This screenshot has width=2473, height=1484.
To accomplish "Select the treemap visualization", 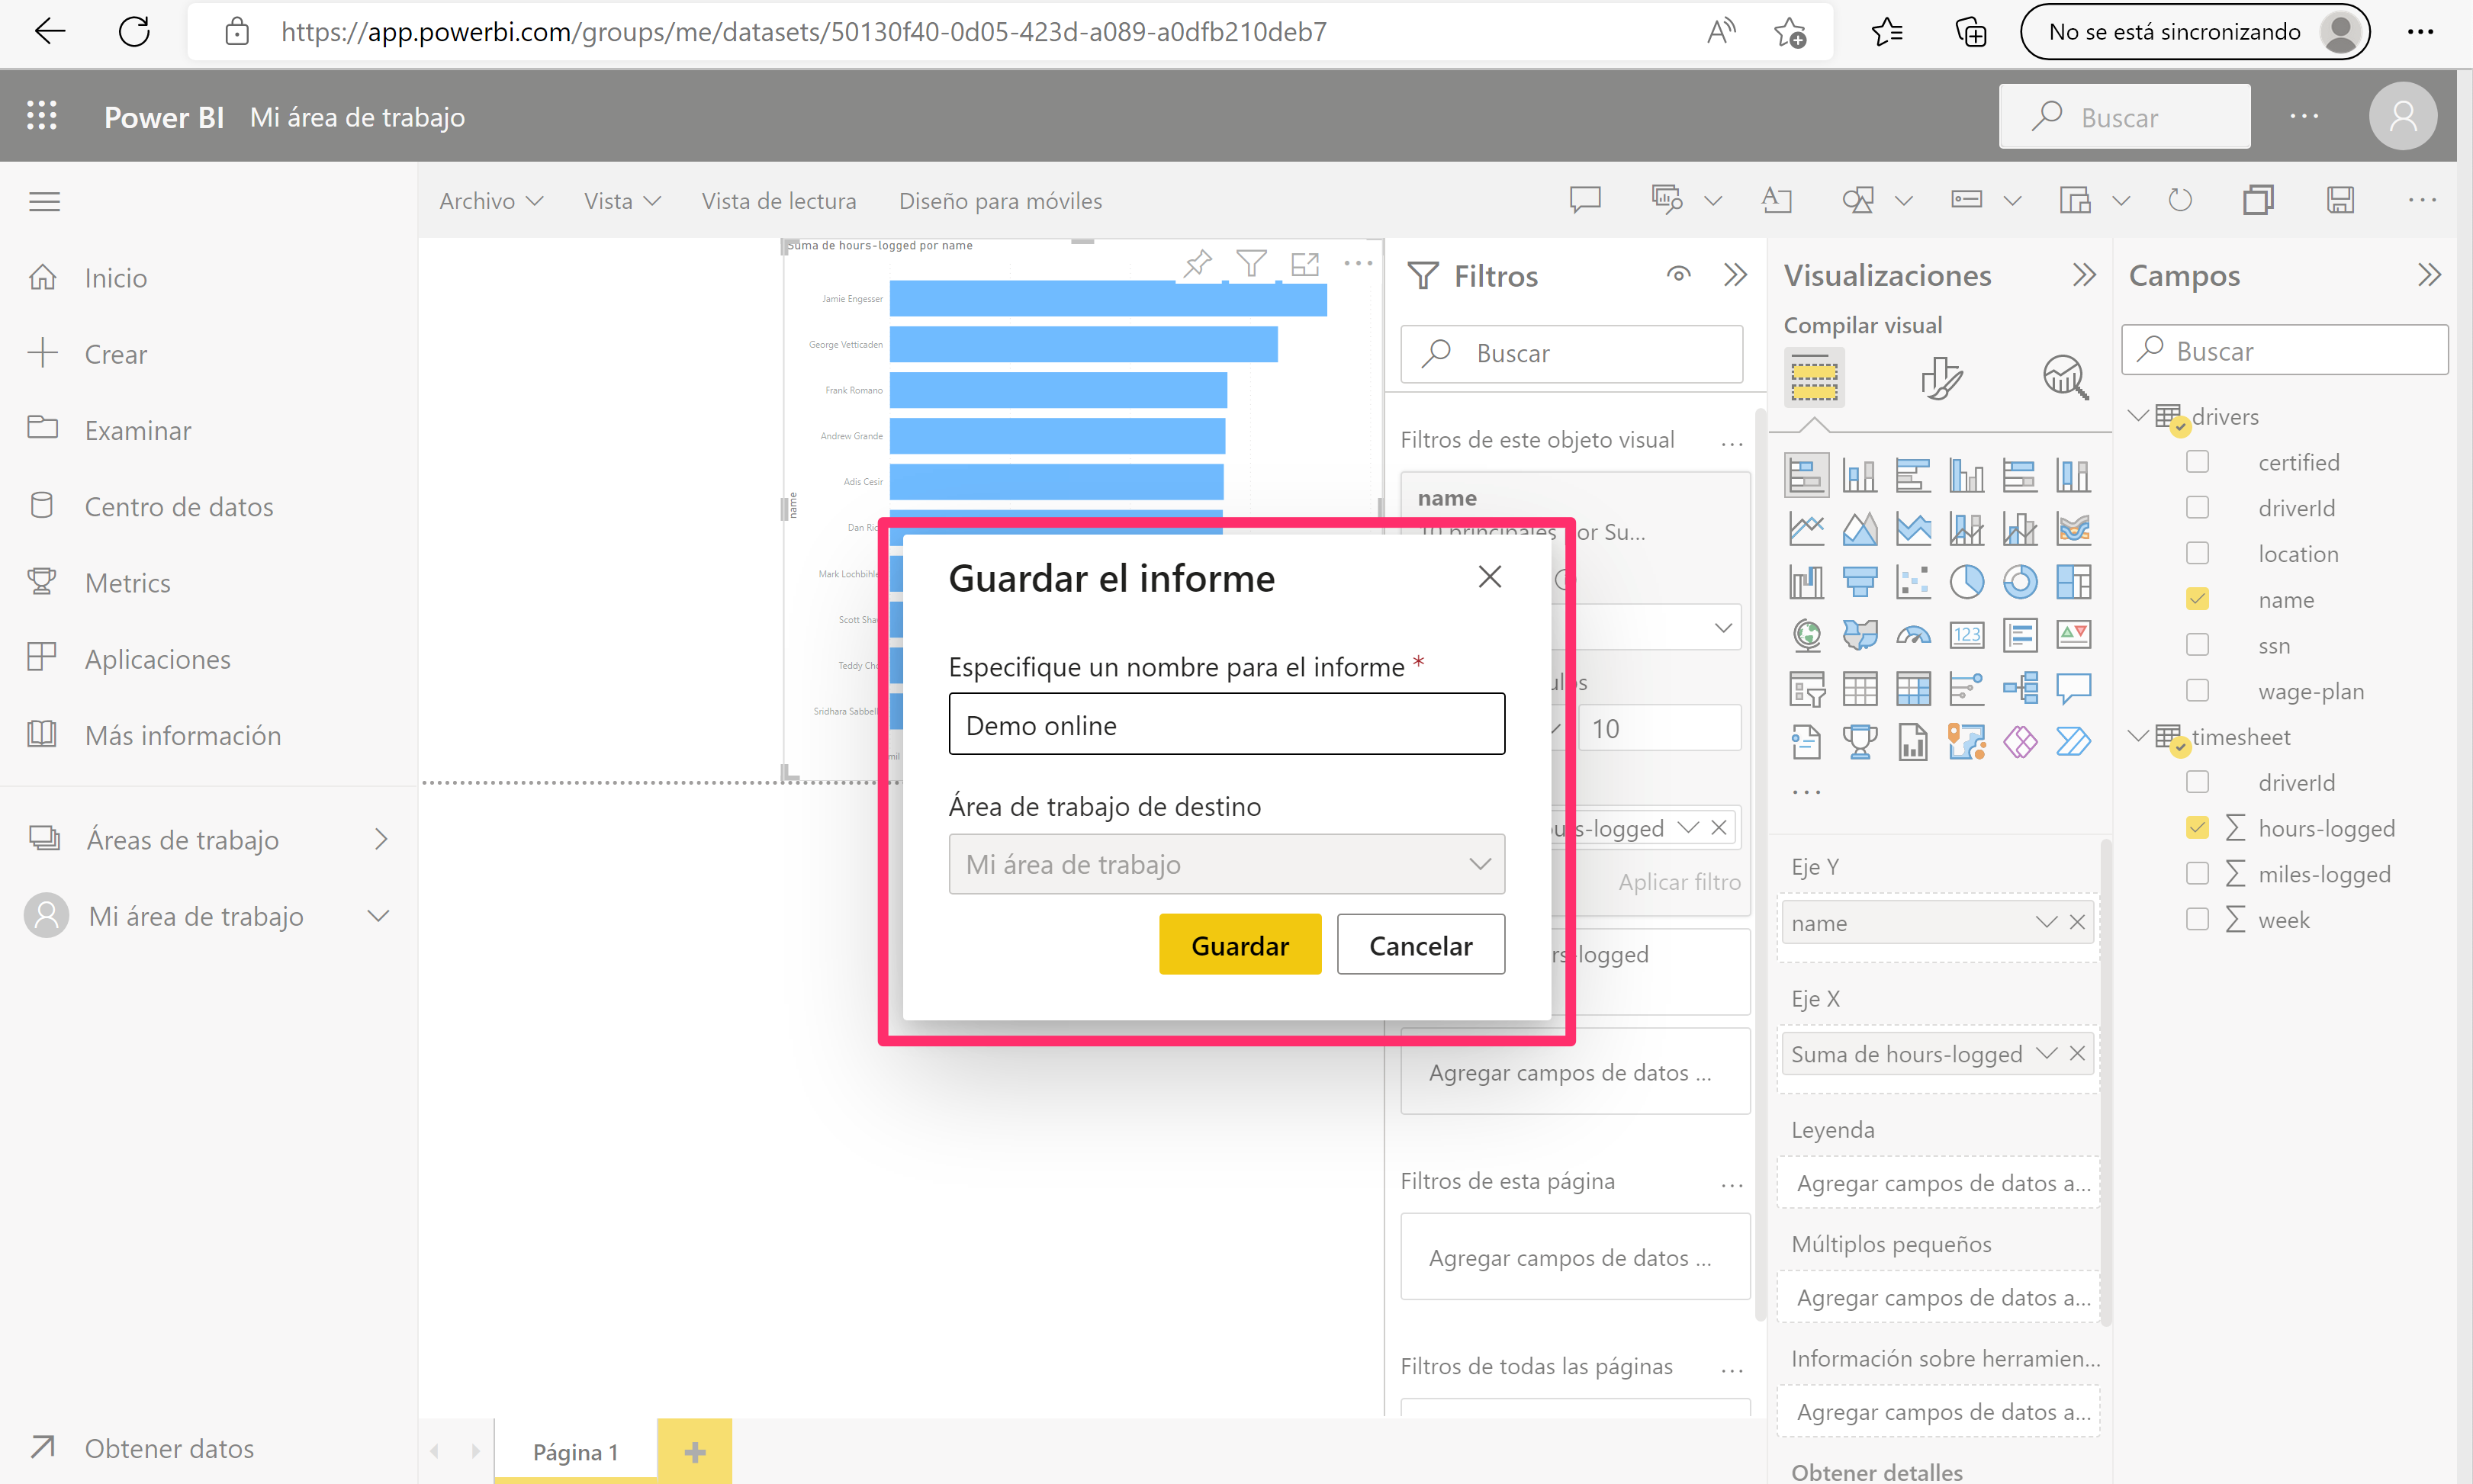I will pos(2073,581).
